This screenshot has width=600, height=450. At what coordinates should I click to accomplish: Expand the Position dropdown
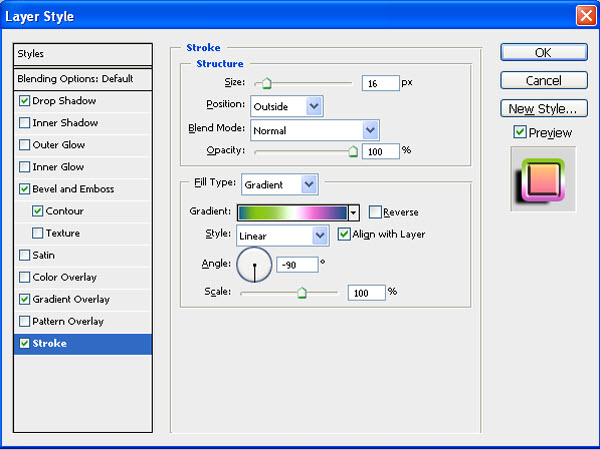(x=314, y=105)
